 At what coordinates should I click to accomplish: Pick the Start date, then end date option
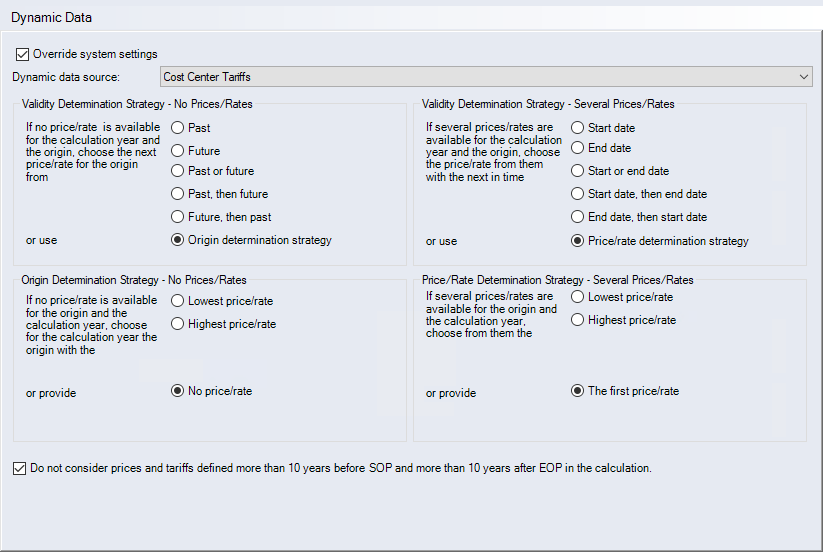click(x=578, y=194)
